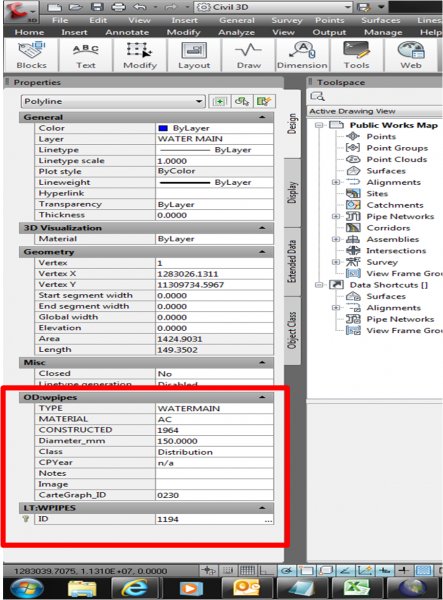Toggle snap mode button in status bar
Screen dimensions: 443x600
pyautogui.click(x=228, y=571)
